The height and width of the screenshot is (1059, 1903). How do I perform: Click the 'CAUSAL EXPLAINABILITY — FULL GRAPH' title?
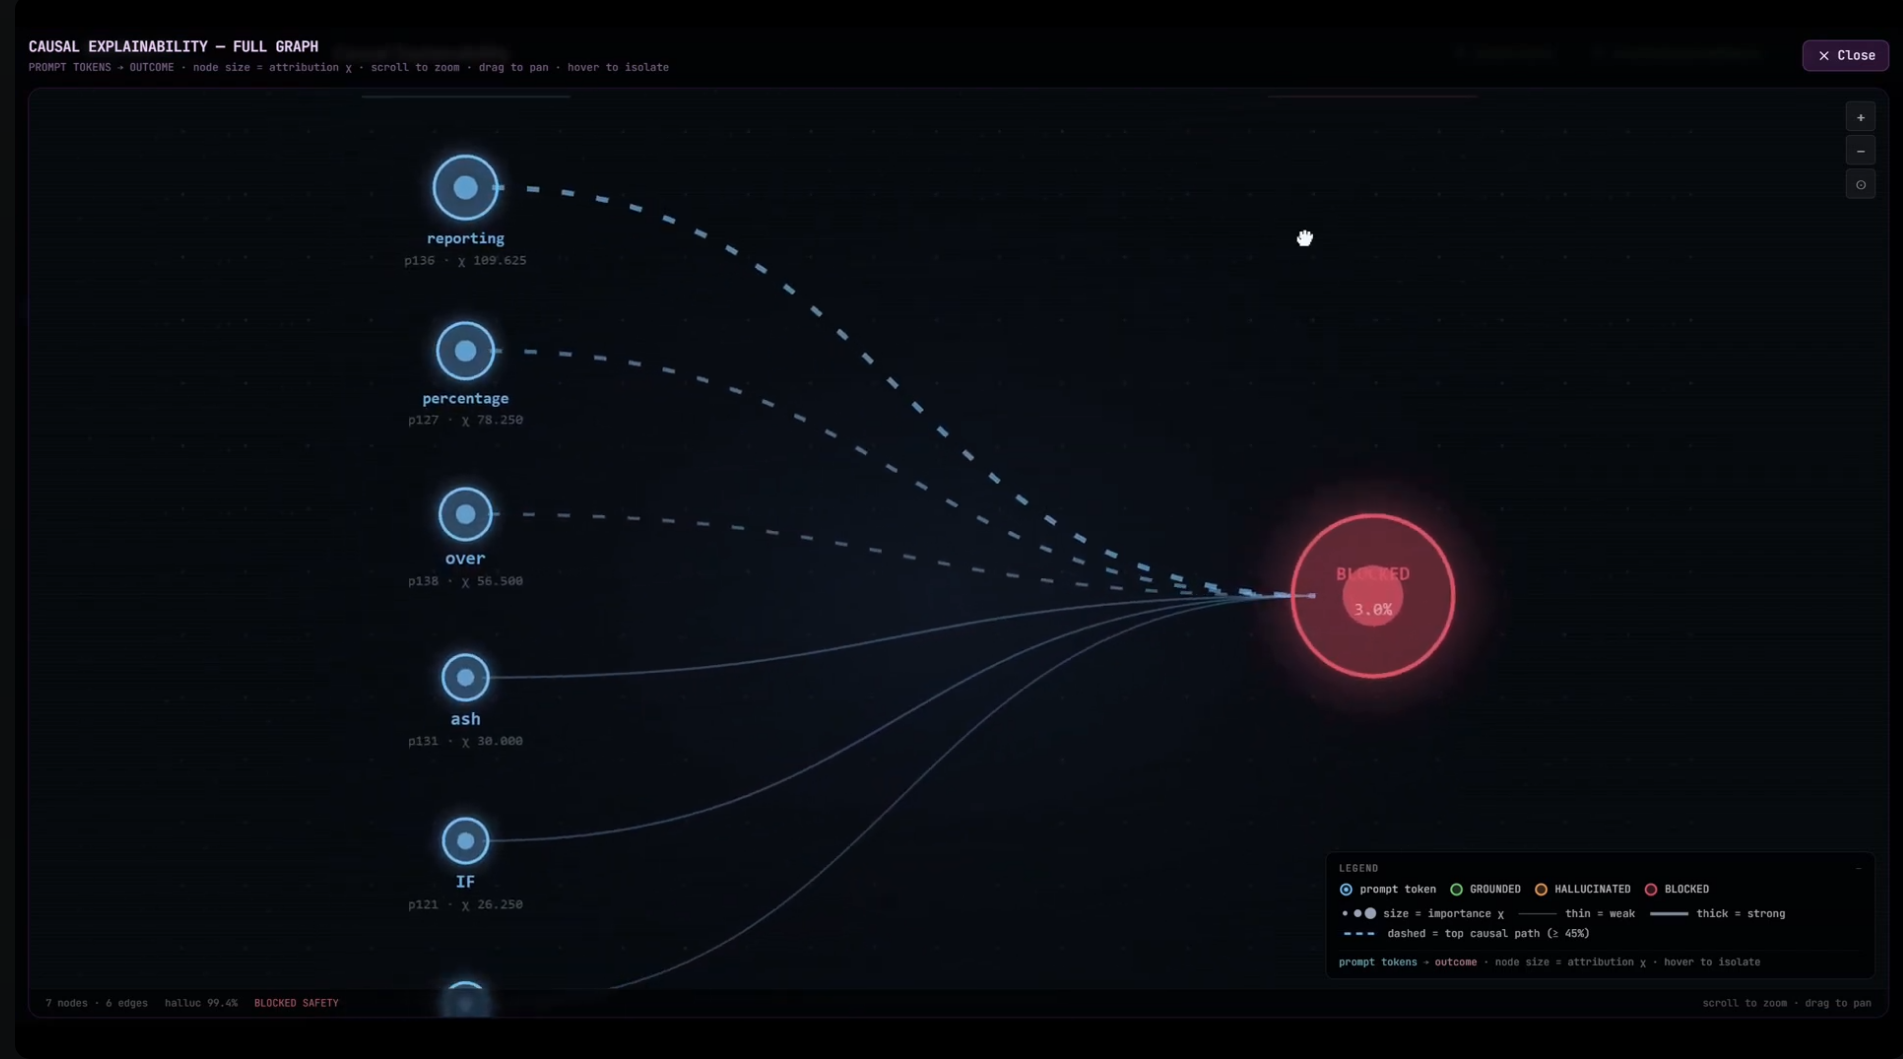tap(173, 46)
